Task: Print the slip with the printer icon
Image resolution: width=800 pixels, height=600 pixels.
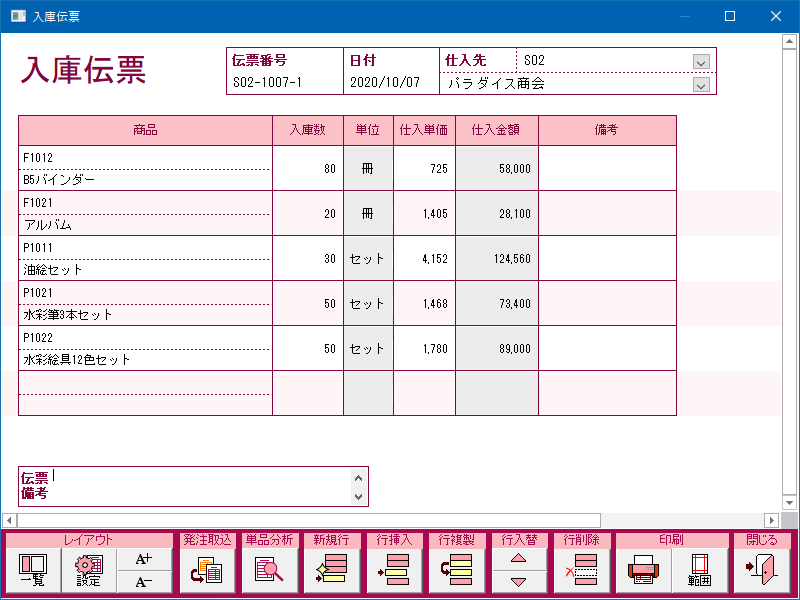Action: [x=643, y=571]
